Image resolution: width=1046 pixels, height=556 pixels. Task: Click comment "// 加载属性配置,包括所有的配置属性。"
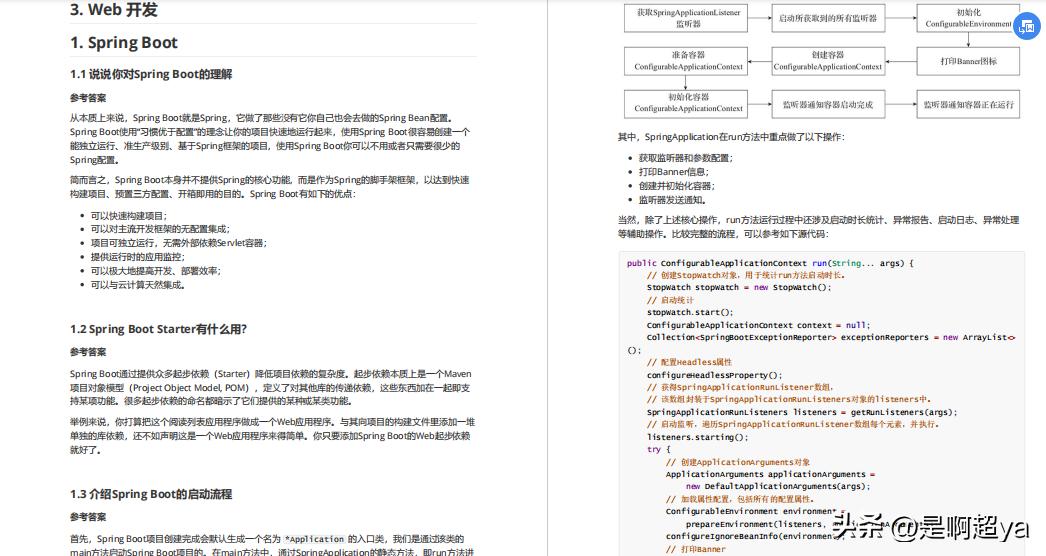click(x=740, y=499)
